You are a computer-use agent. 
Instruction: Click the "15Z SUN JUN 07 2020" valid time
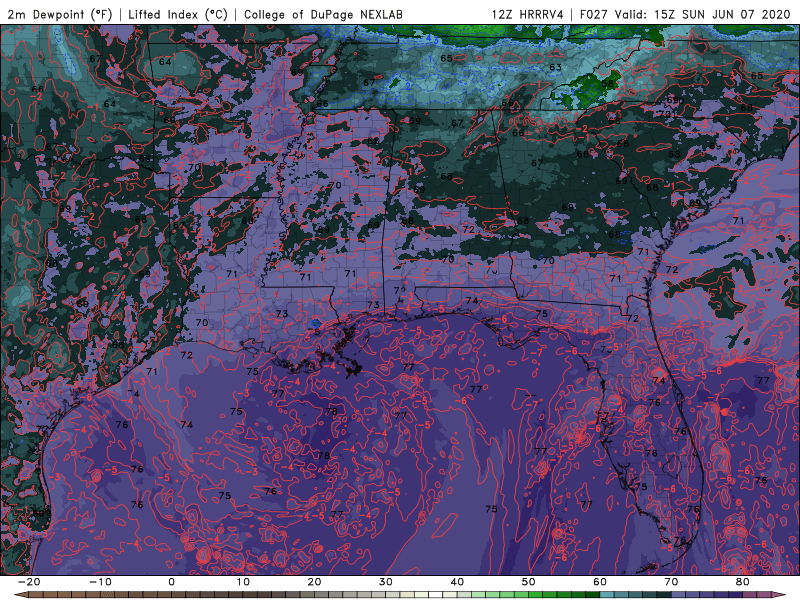(x=722, y=14)
